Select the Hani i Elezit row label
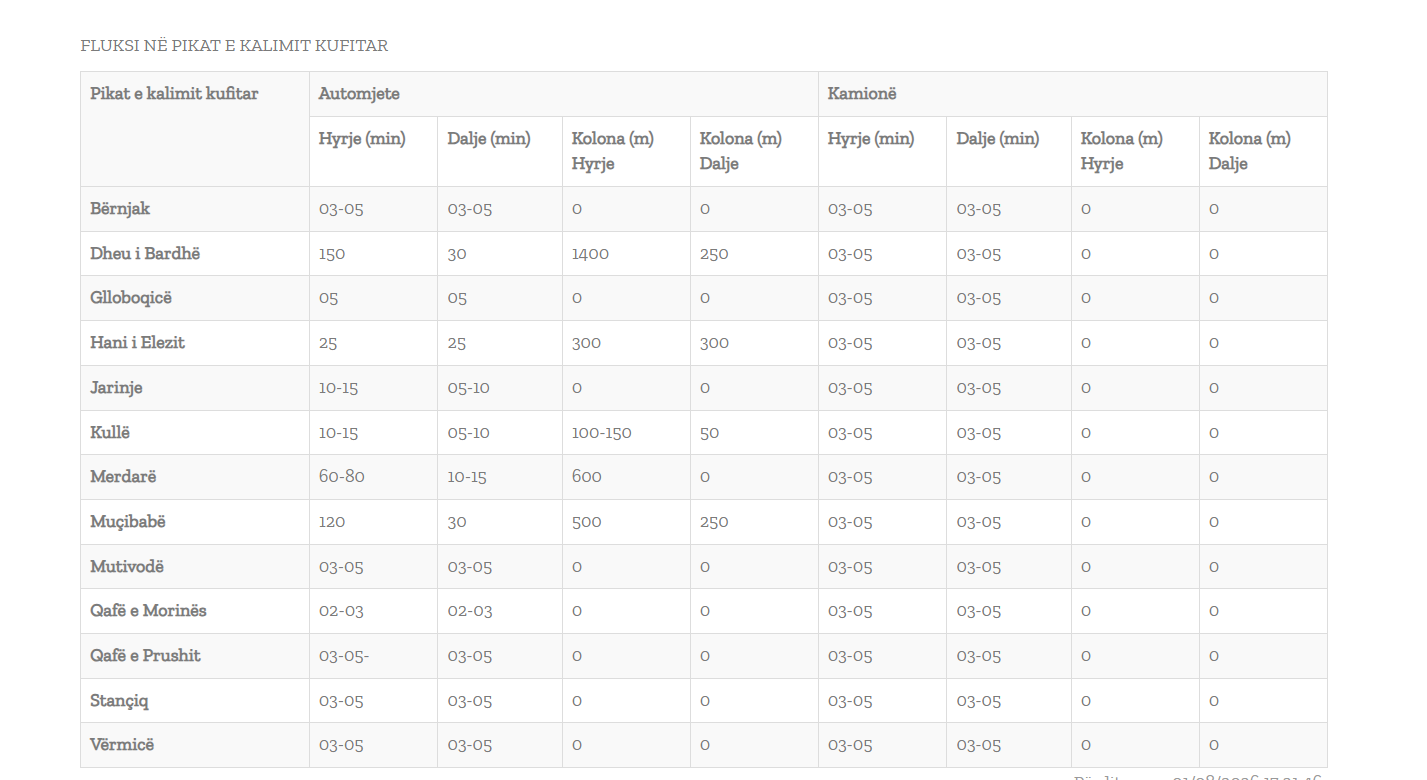 pyautogui.click(x=138, y=343)
